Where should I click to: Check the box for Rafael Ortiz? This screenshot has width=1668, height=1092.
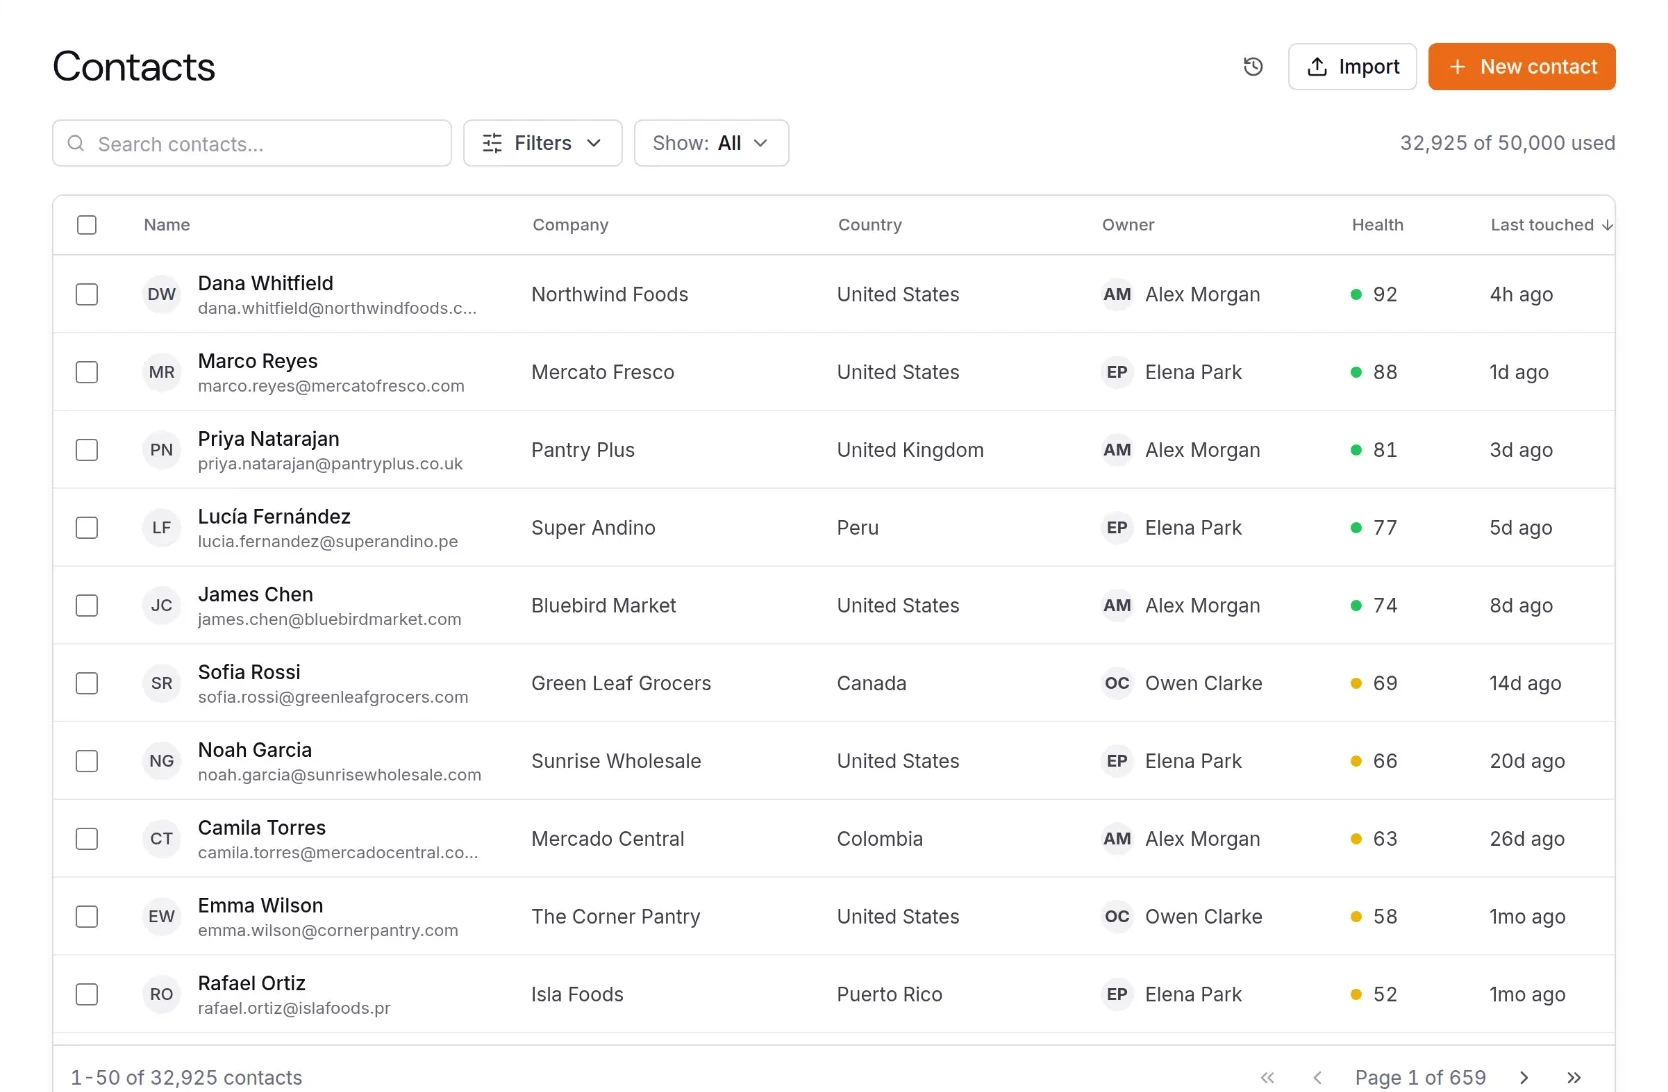click(x=87, y=995)
